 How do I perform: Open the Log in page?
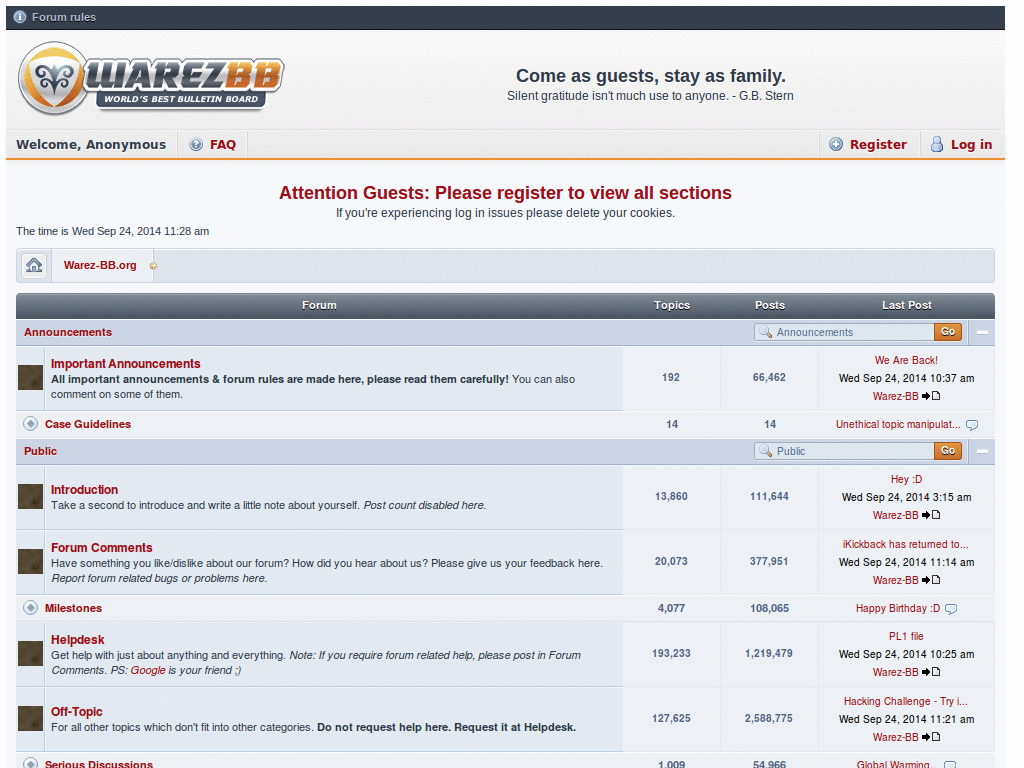(971, 144)
